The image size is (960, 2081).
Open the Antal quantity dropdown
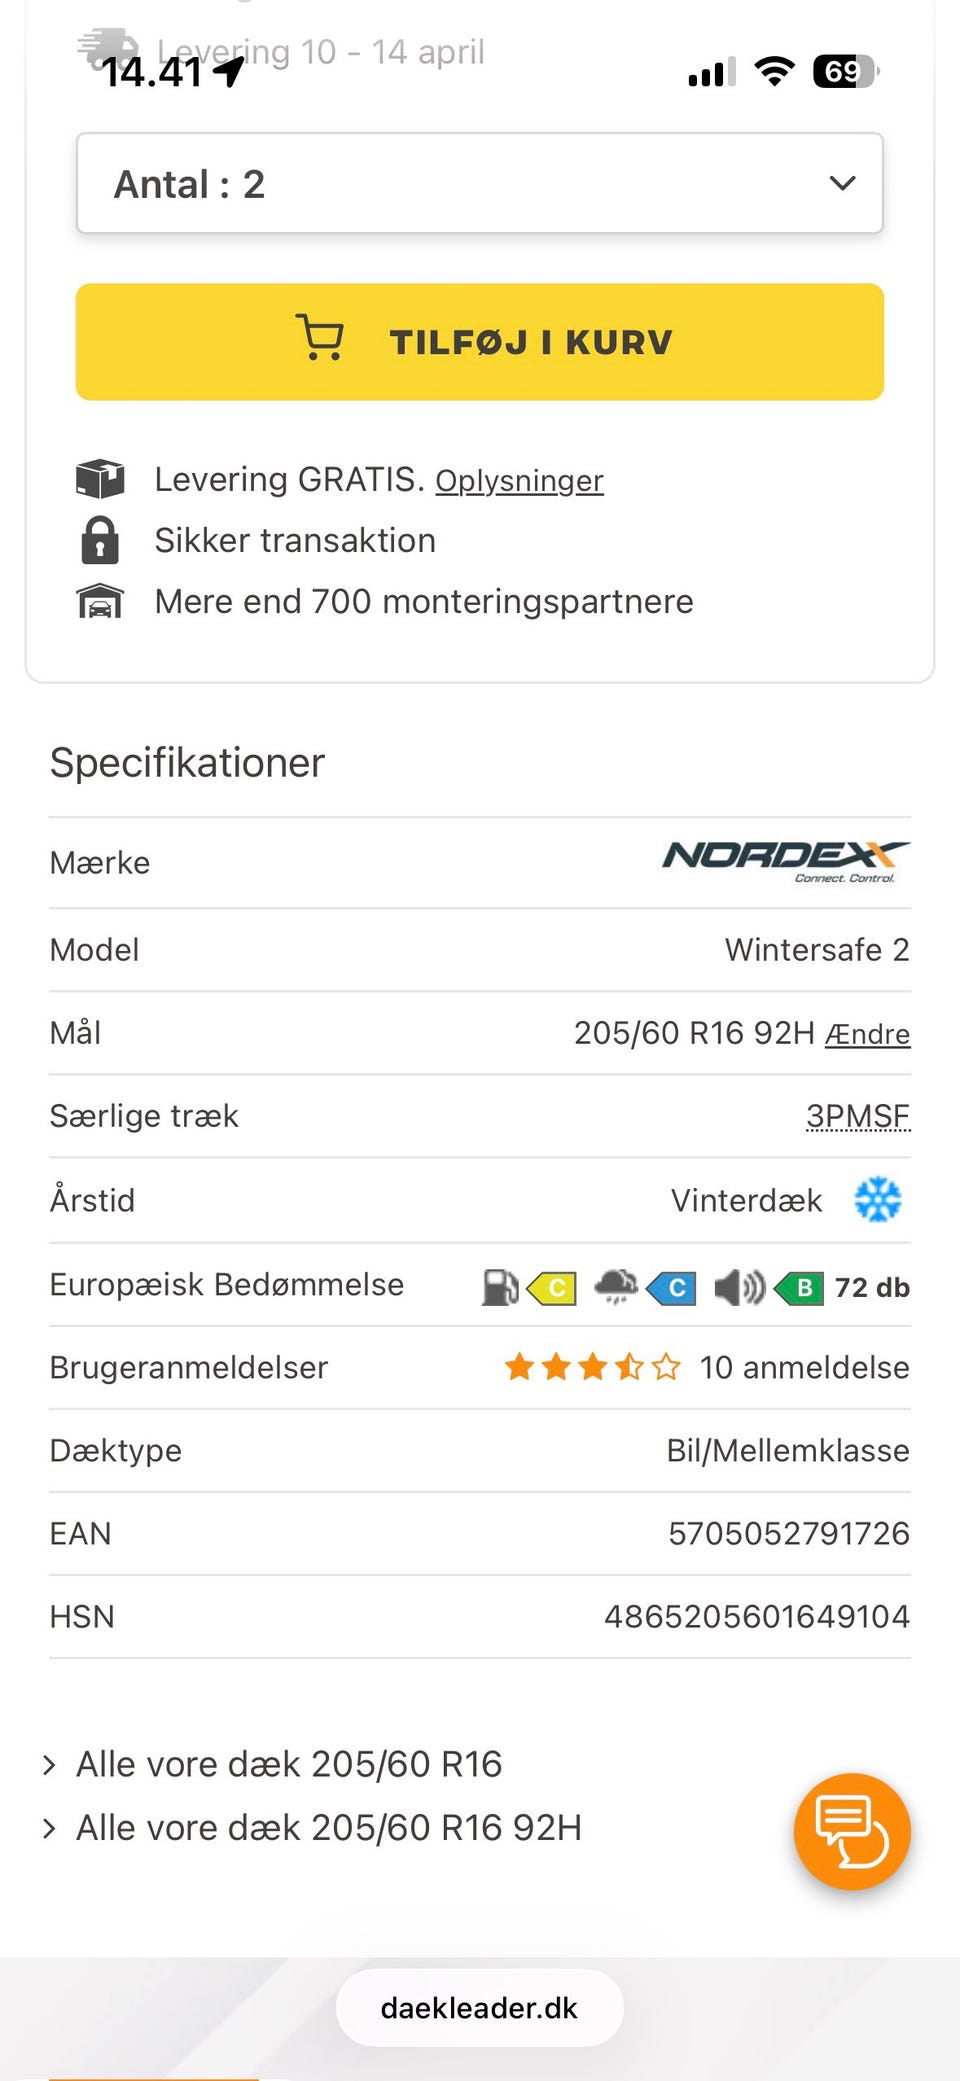(x=480, y=184)
